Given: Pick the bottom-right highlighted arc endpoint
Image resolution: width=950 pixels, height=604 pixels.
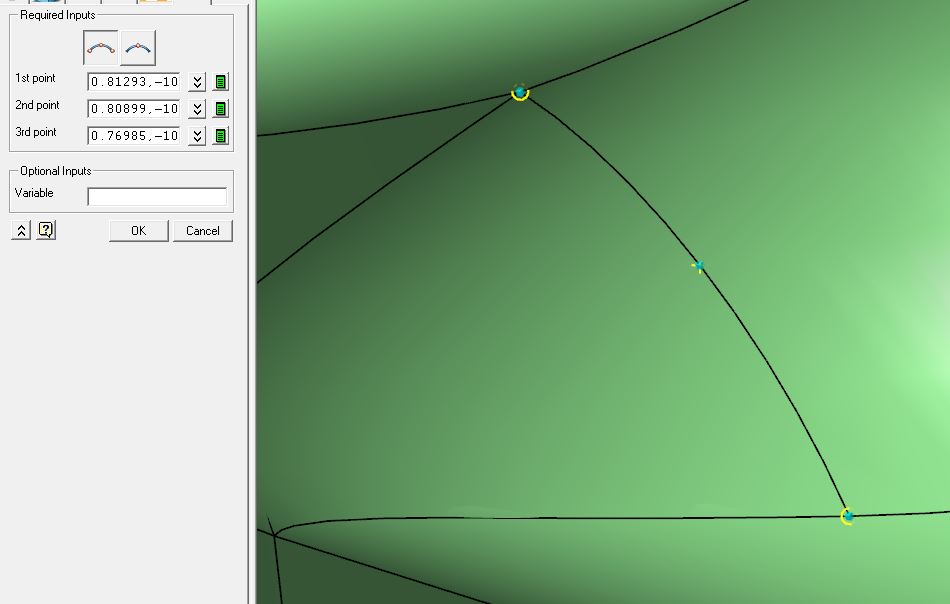Looking at the screenshot, I should (x=848, y=516).
